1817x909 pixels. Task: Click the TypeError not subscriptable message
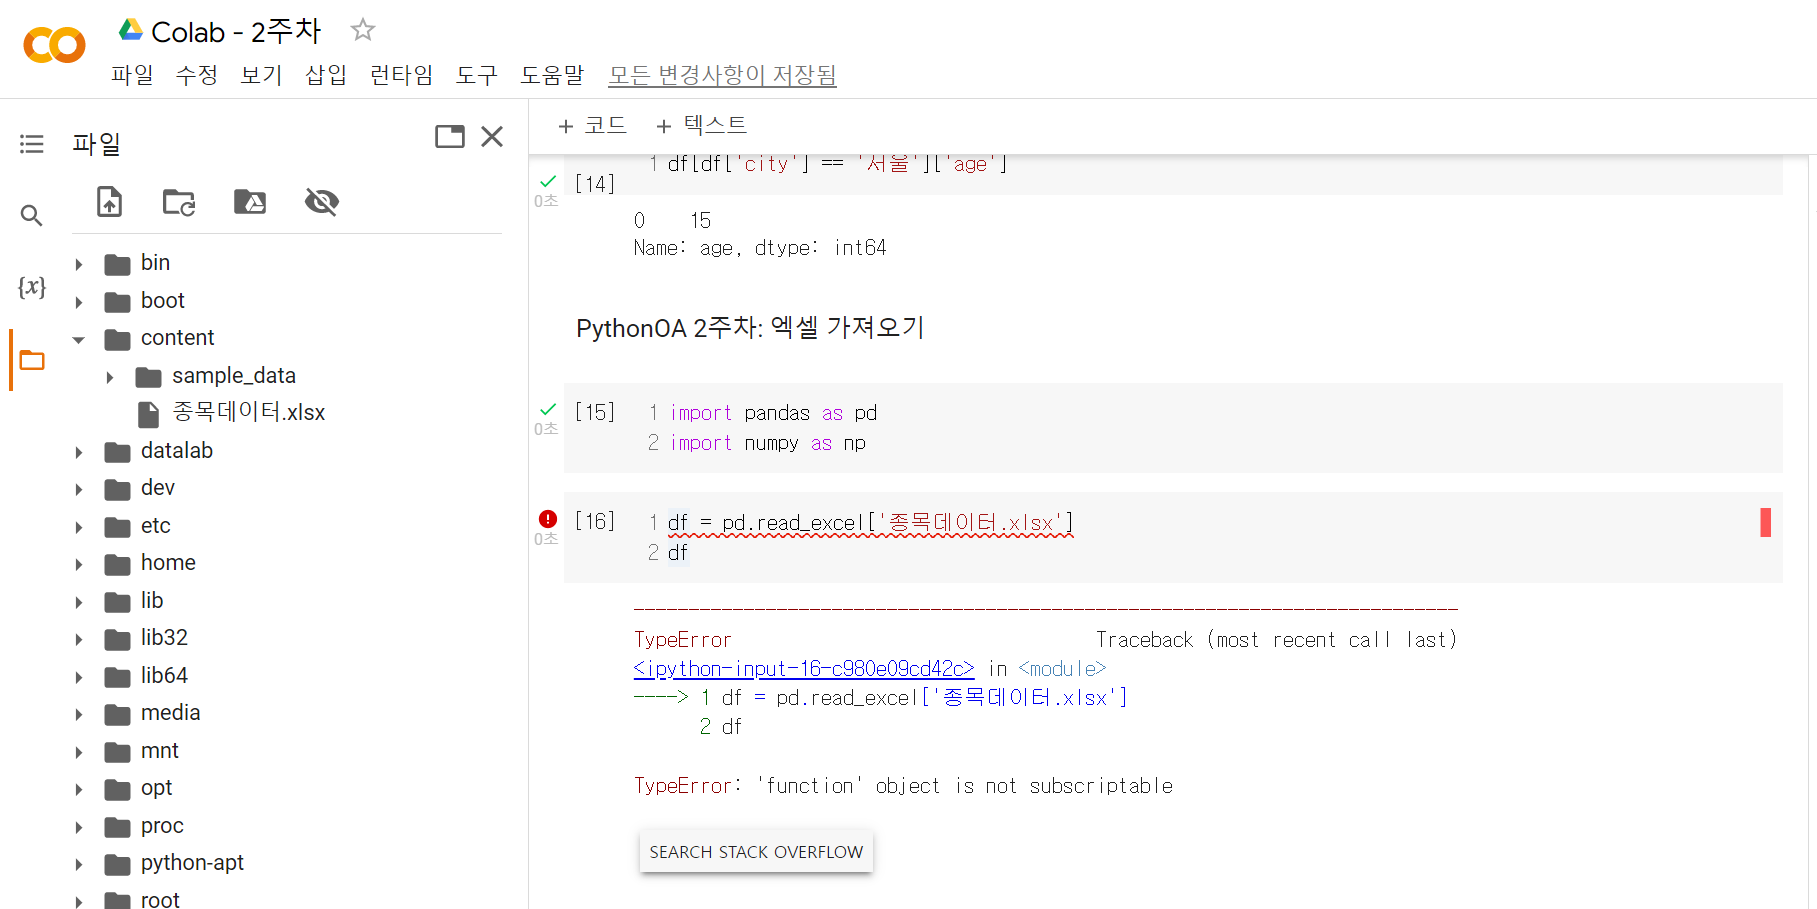(903, 786)
